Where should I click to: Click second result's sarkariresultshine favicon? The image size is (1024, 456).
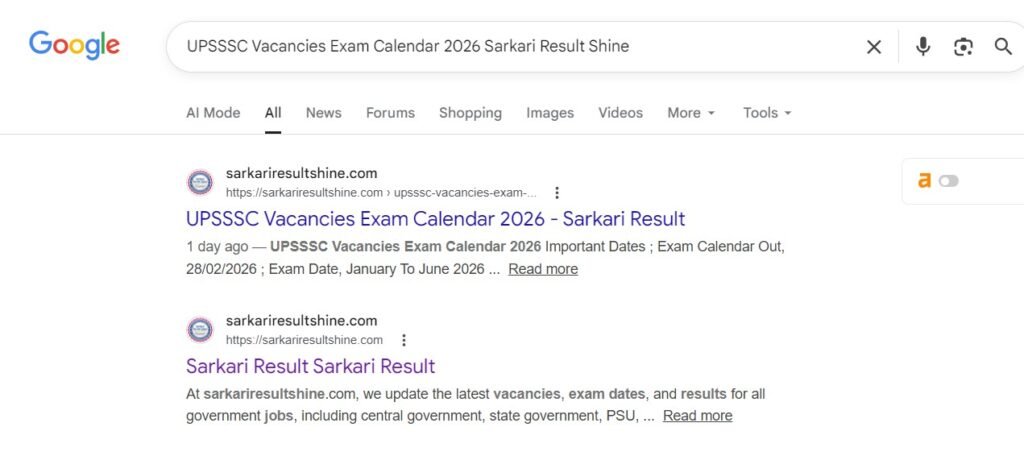tap(200, 330)
